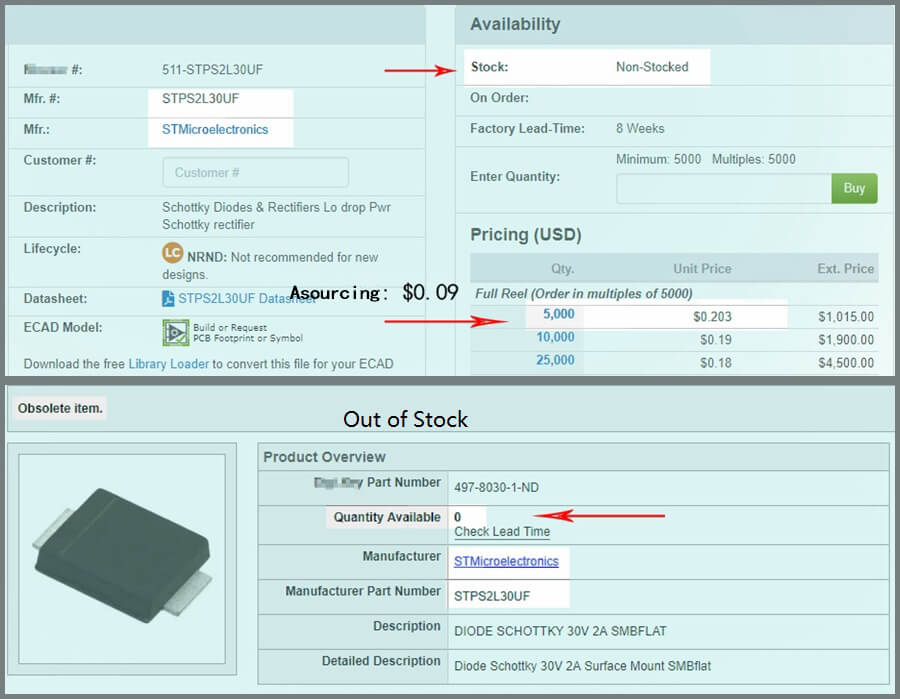This screenshot has width=900, height=699.
Task: Open the STMicroelectronics link beside Mfr.
Action: 215,130
